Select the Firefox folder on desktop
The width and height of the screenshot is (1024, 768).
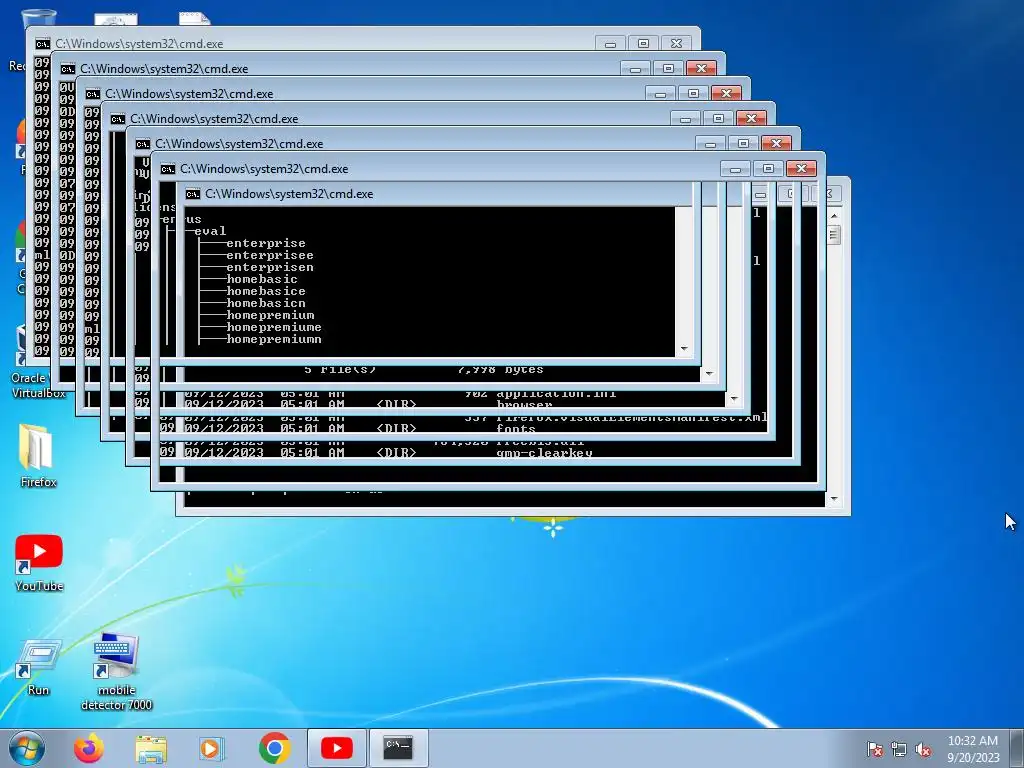click(x=38, y=456)
